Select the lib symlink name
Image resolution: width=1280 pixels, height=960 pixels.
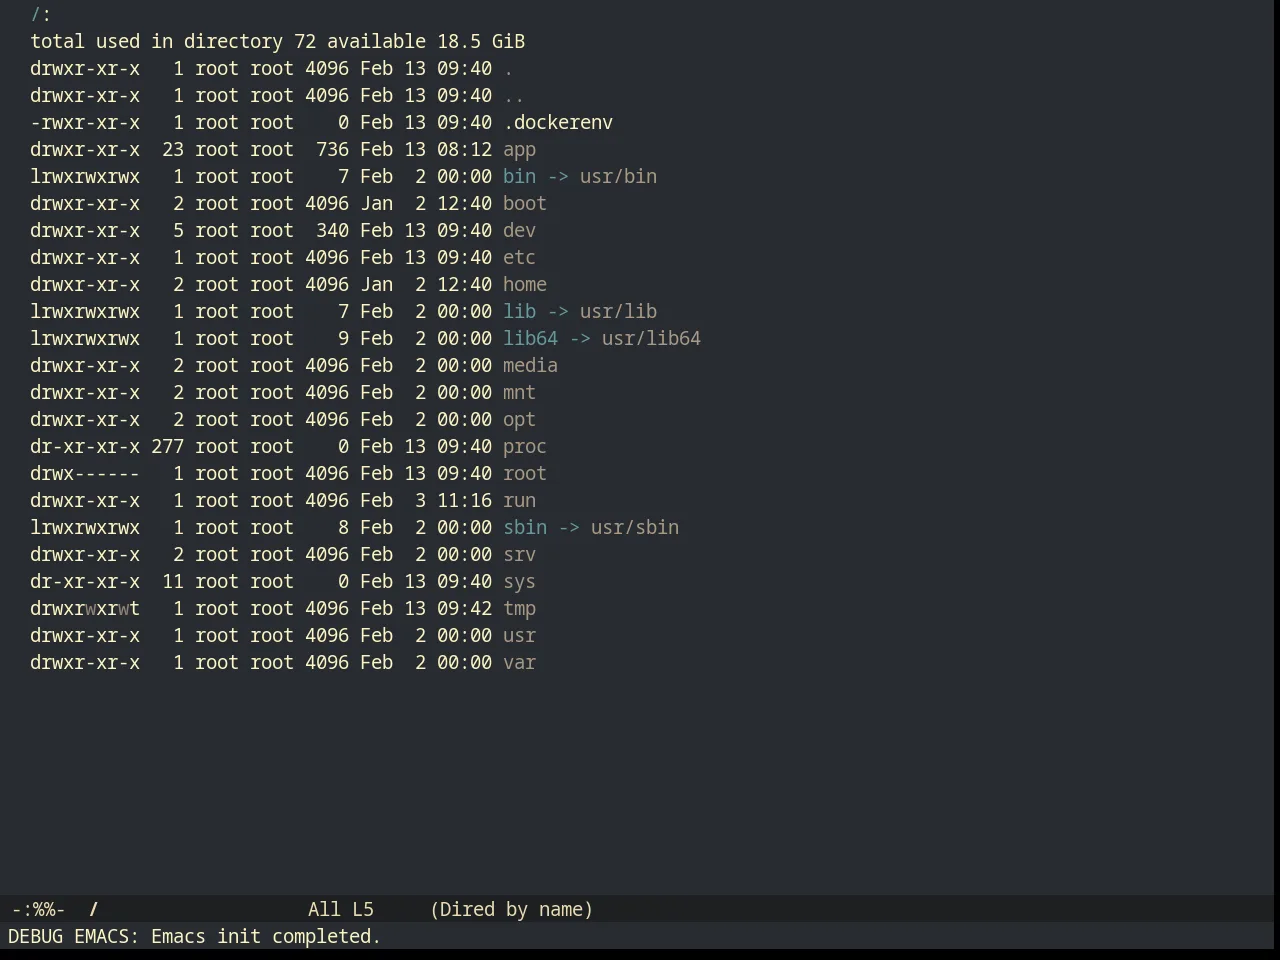519,312
